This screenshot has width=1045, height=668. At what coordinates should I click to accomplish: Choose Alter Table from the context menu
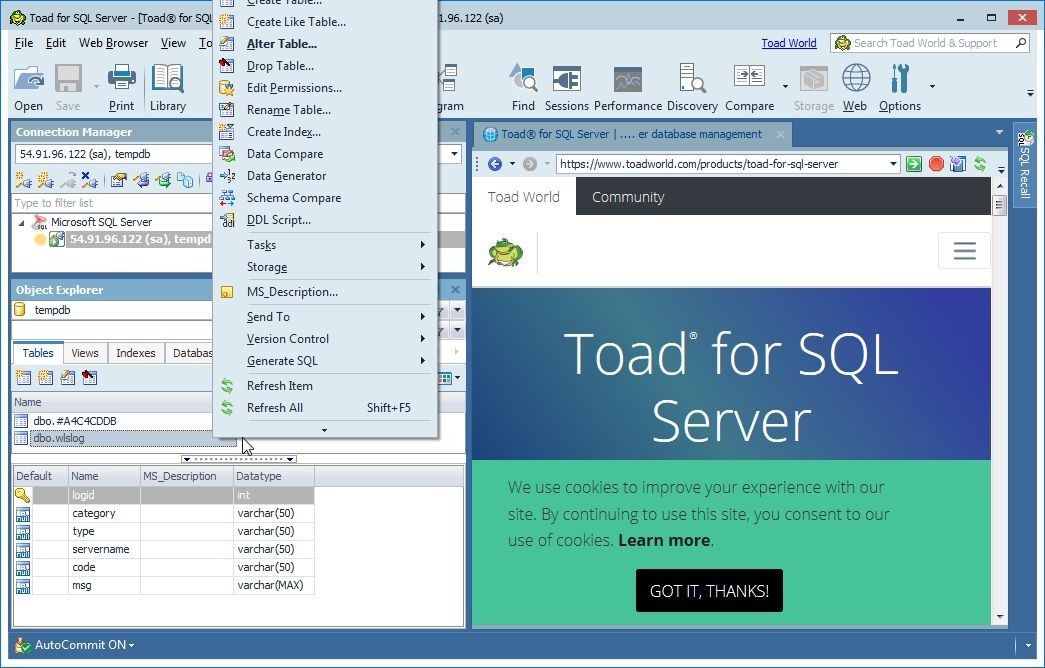point(280,43)
